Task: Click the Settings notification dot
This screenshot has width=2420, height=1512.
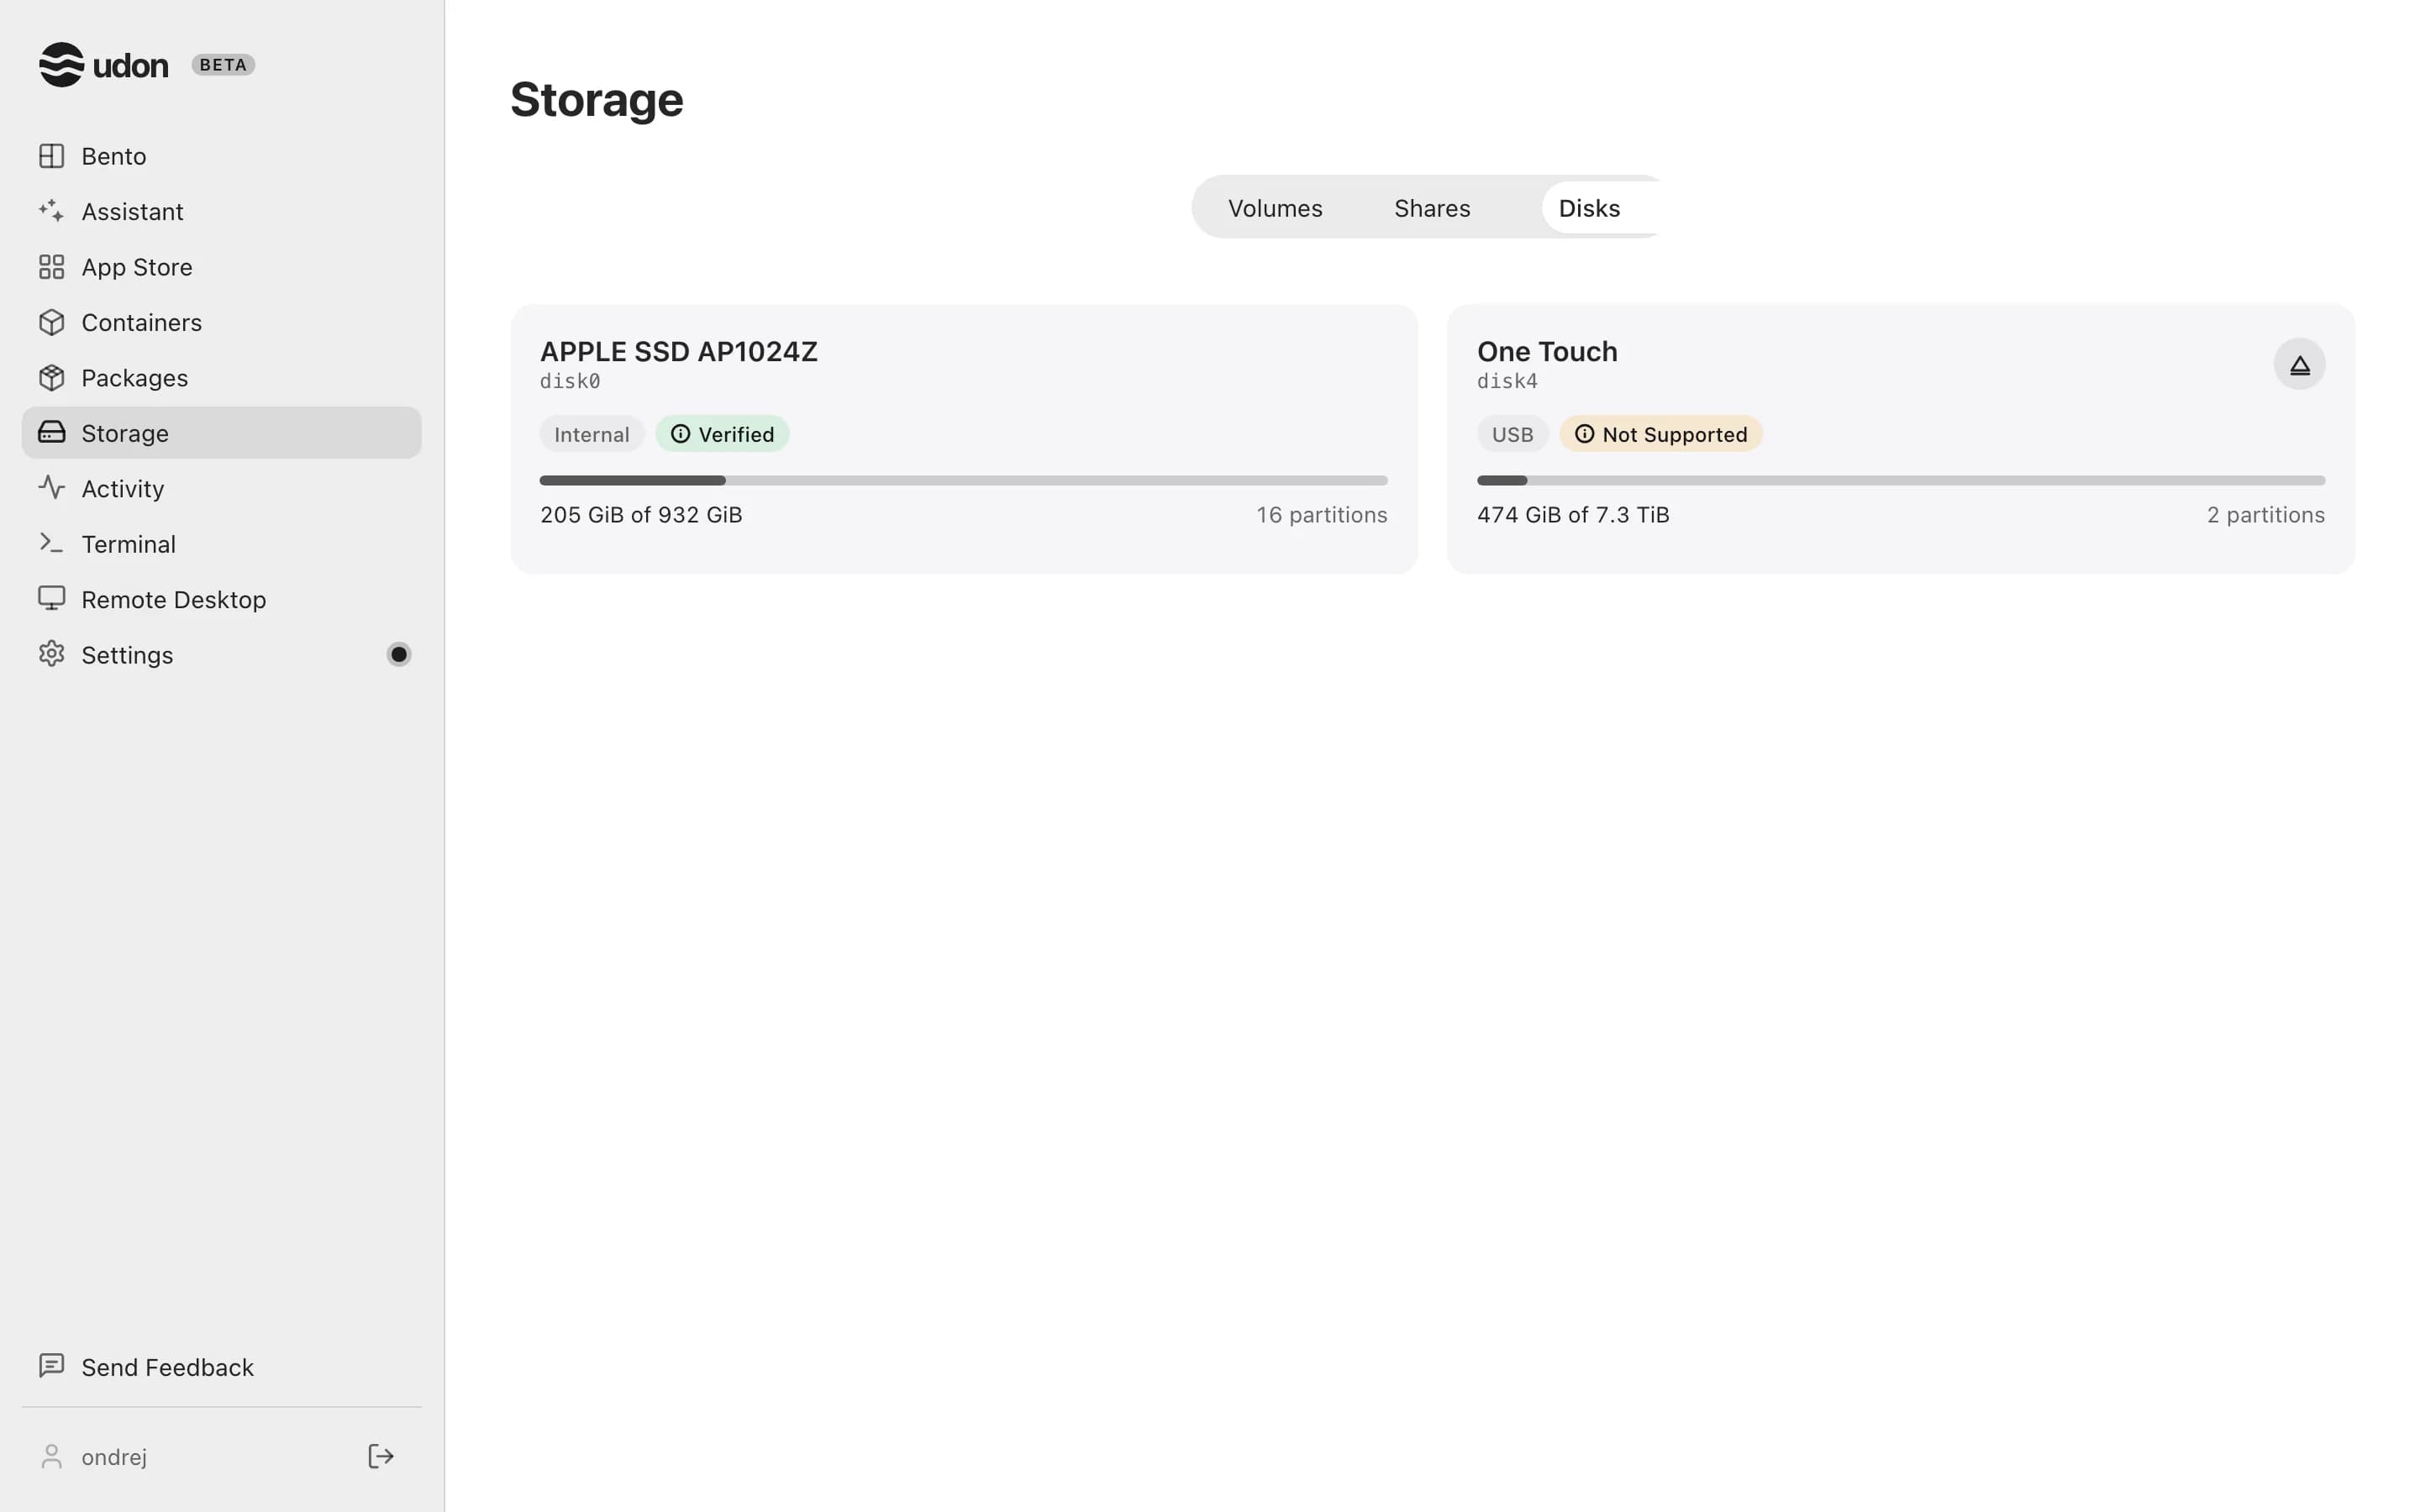Action: click(x=399, y=654)
